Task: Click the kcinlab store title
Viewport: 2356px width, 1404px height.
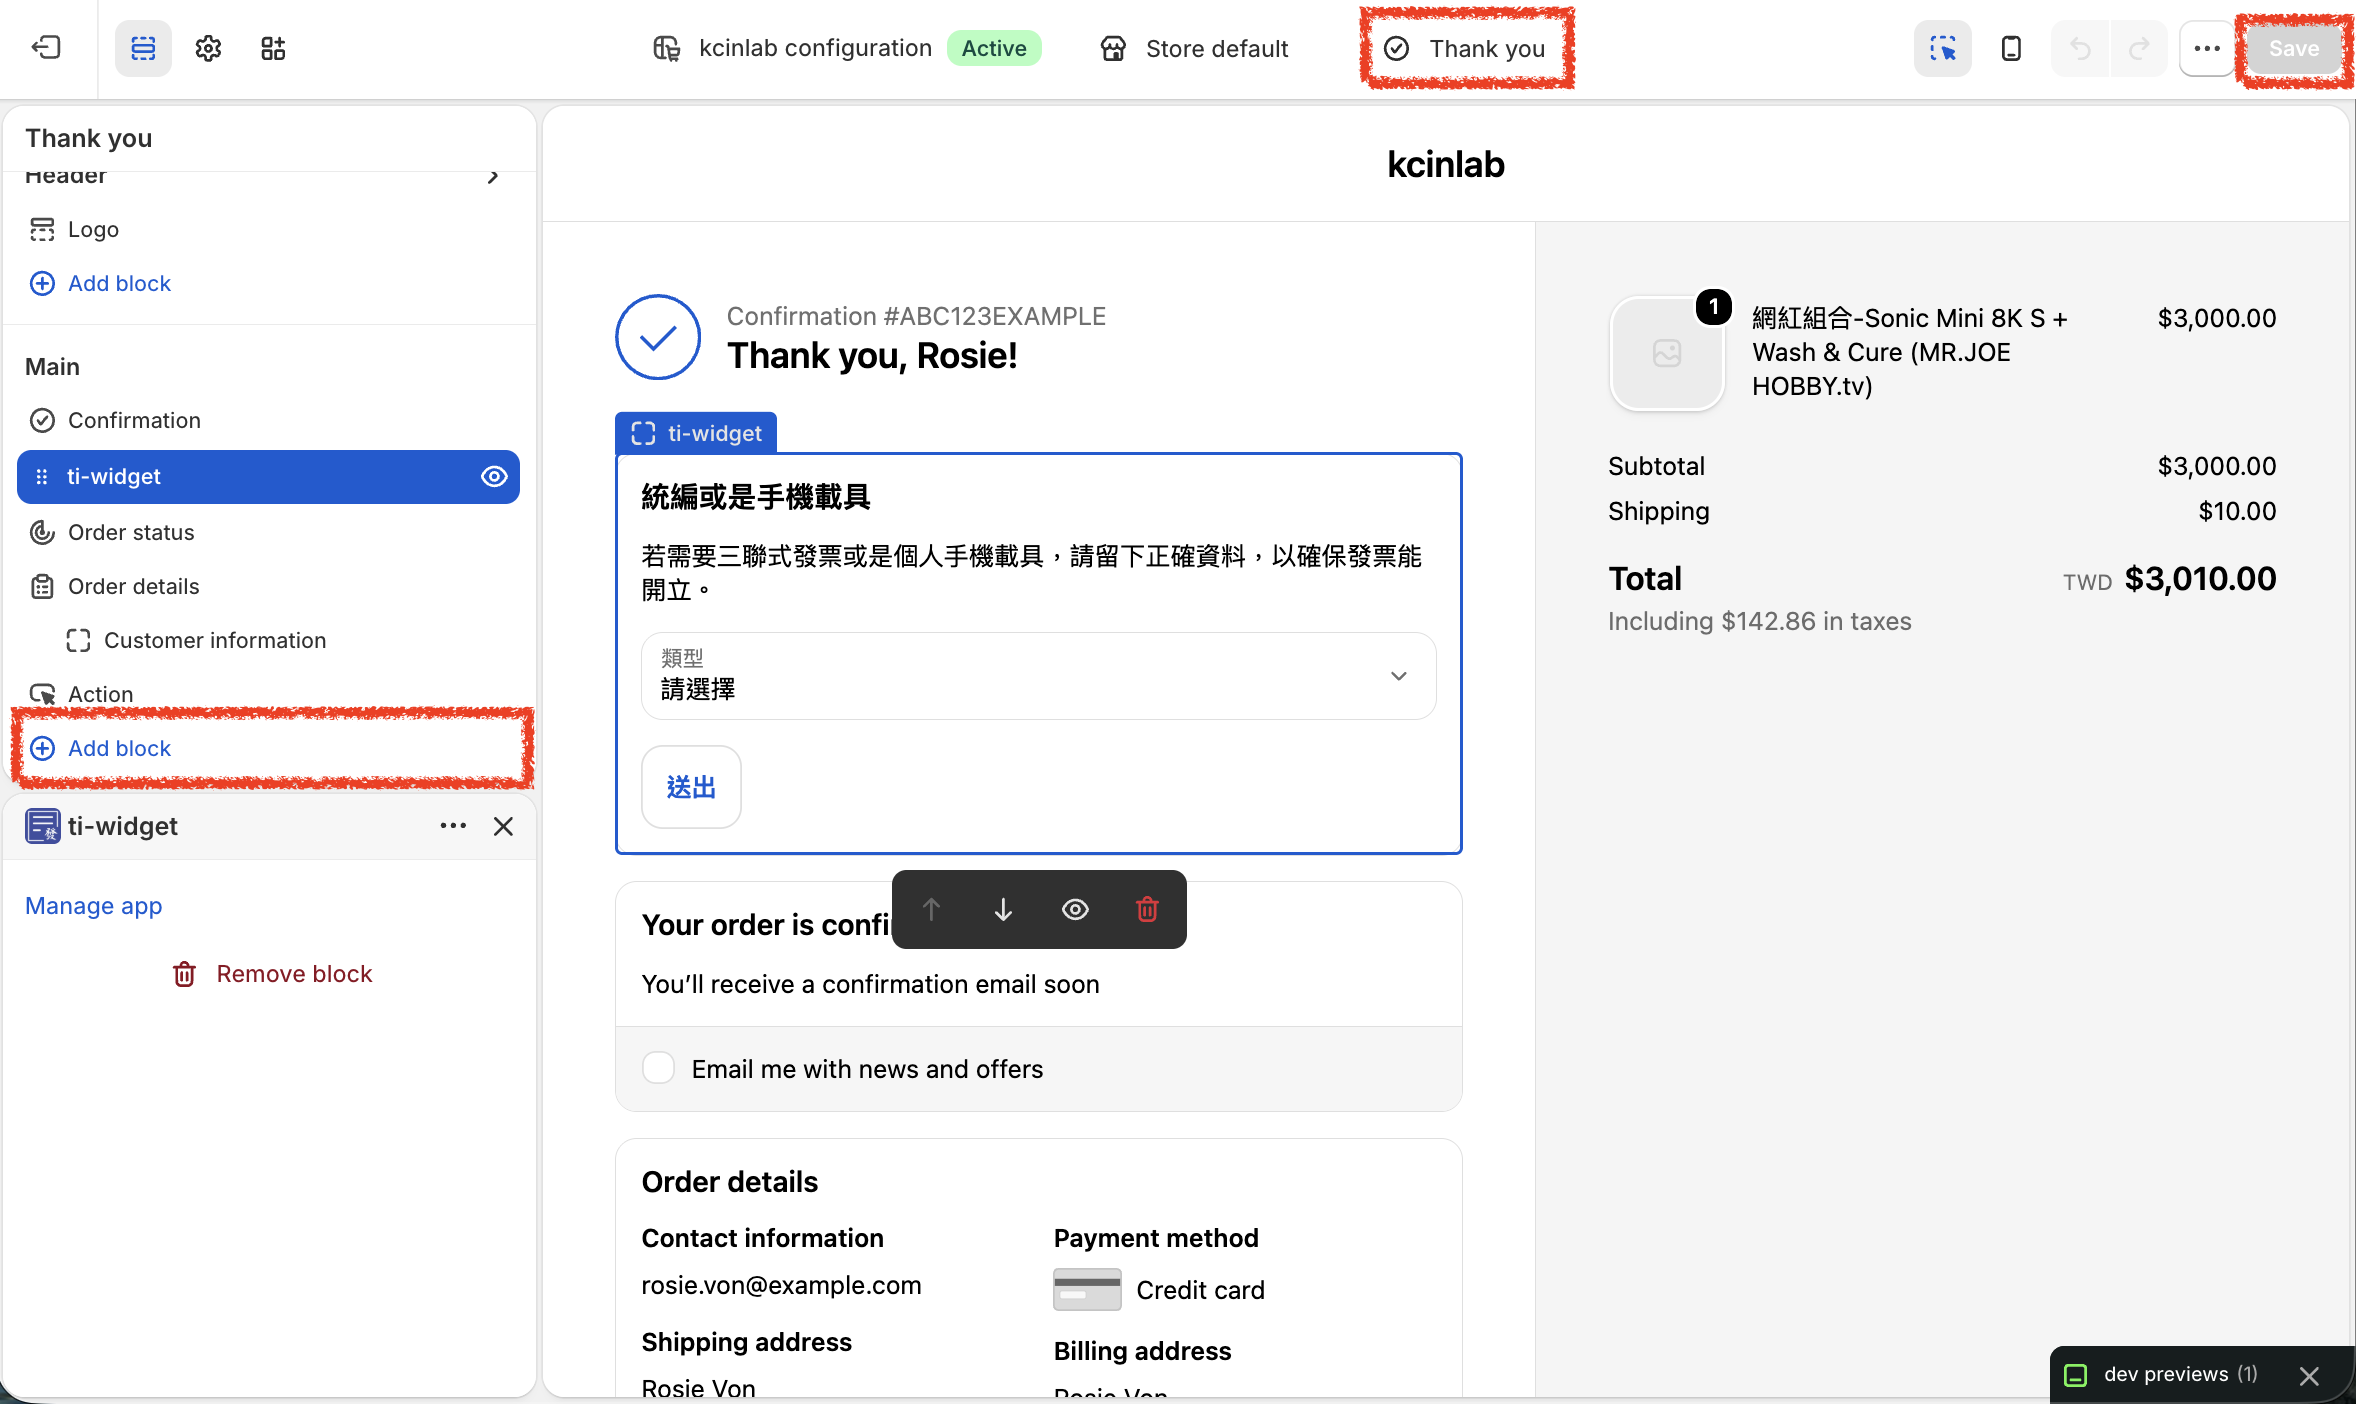Action: tap(1446, 164)
